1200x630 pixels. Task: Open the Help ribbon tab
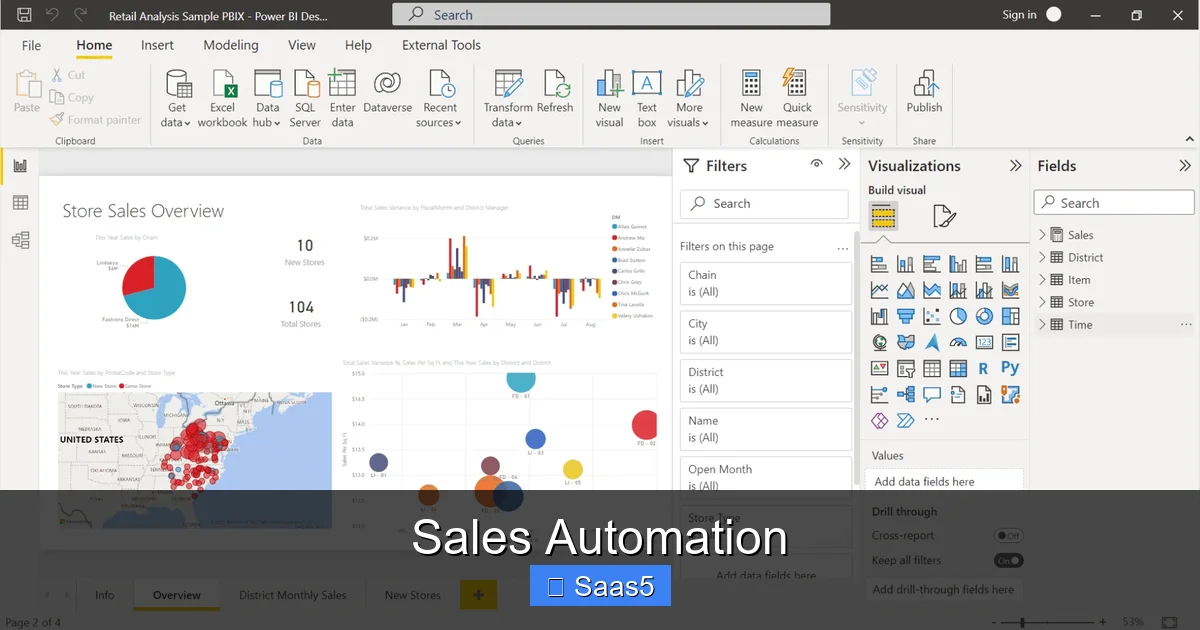[358, 45]
